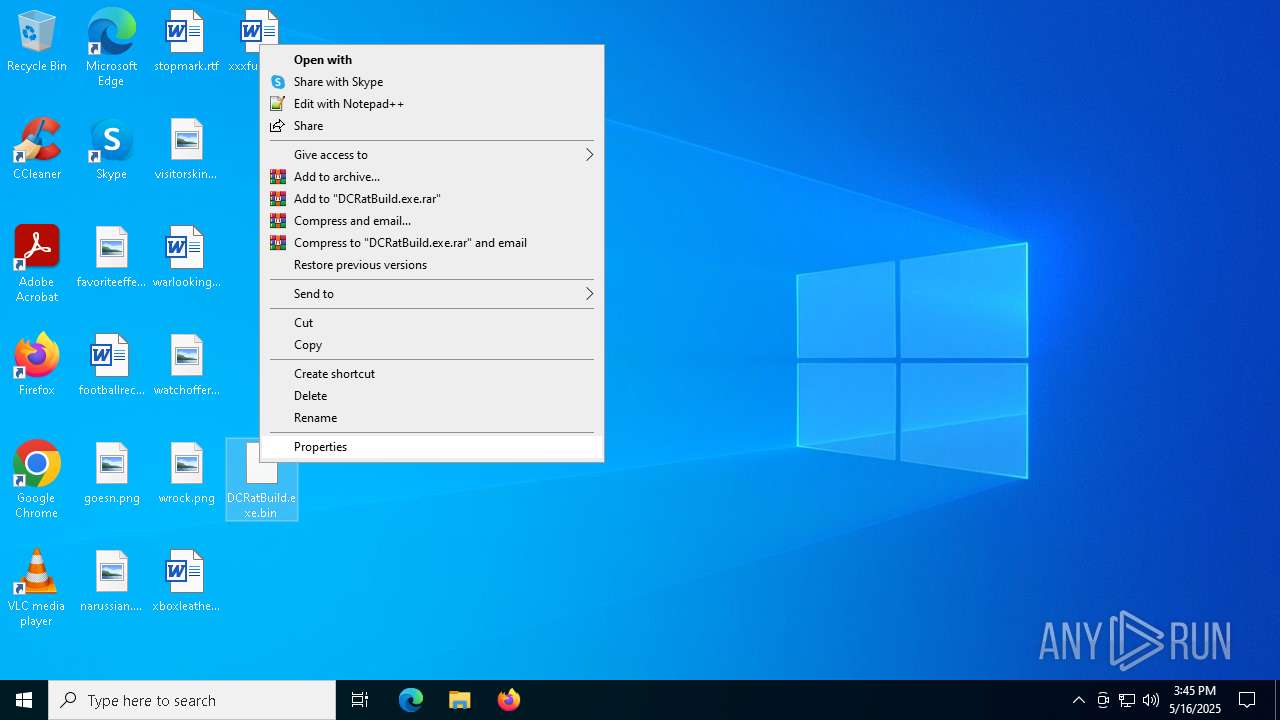Image resolution: width=1280 pixels, height=720 pixels.
Task: Select the xboxleathe Word document icon
Action: 186,582
